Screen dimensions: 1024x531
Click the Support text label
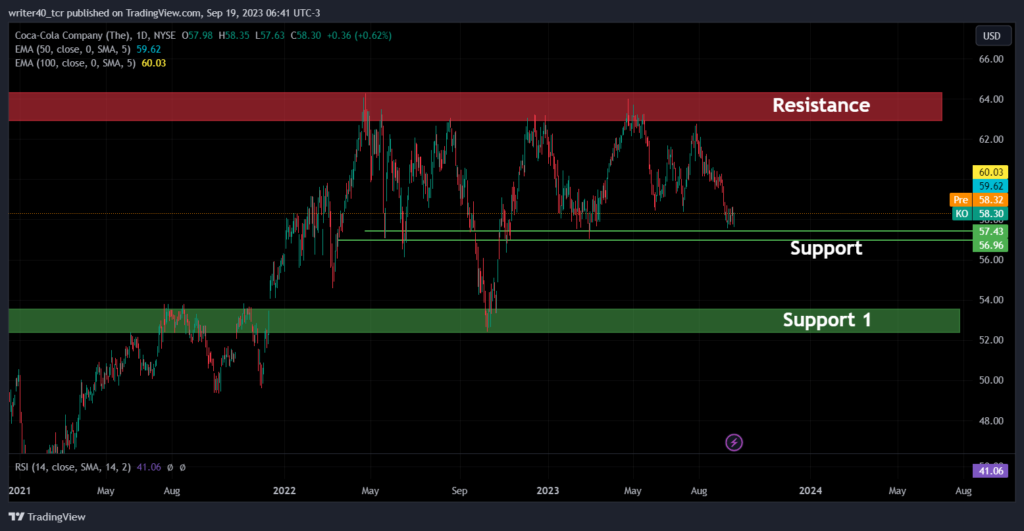click(x=826, y=248)
